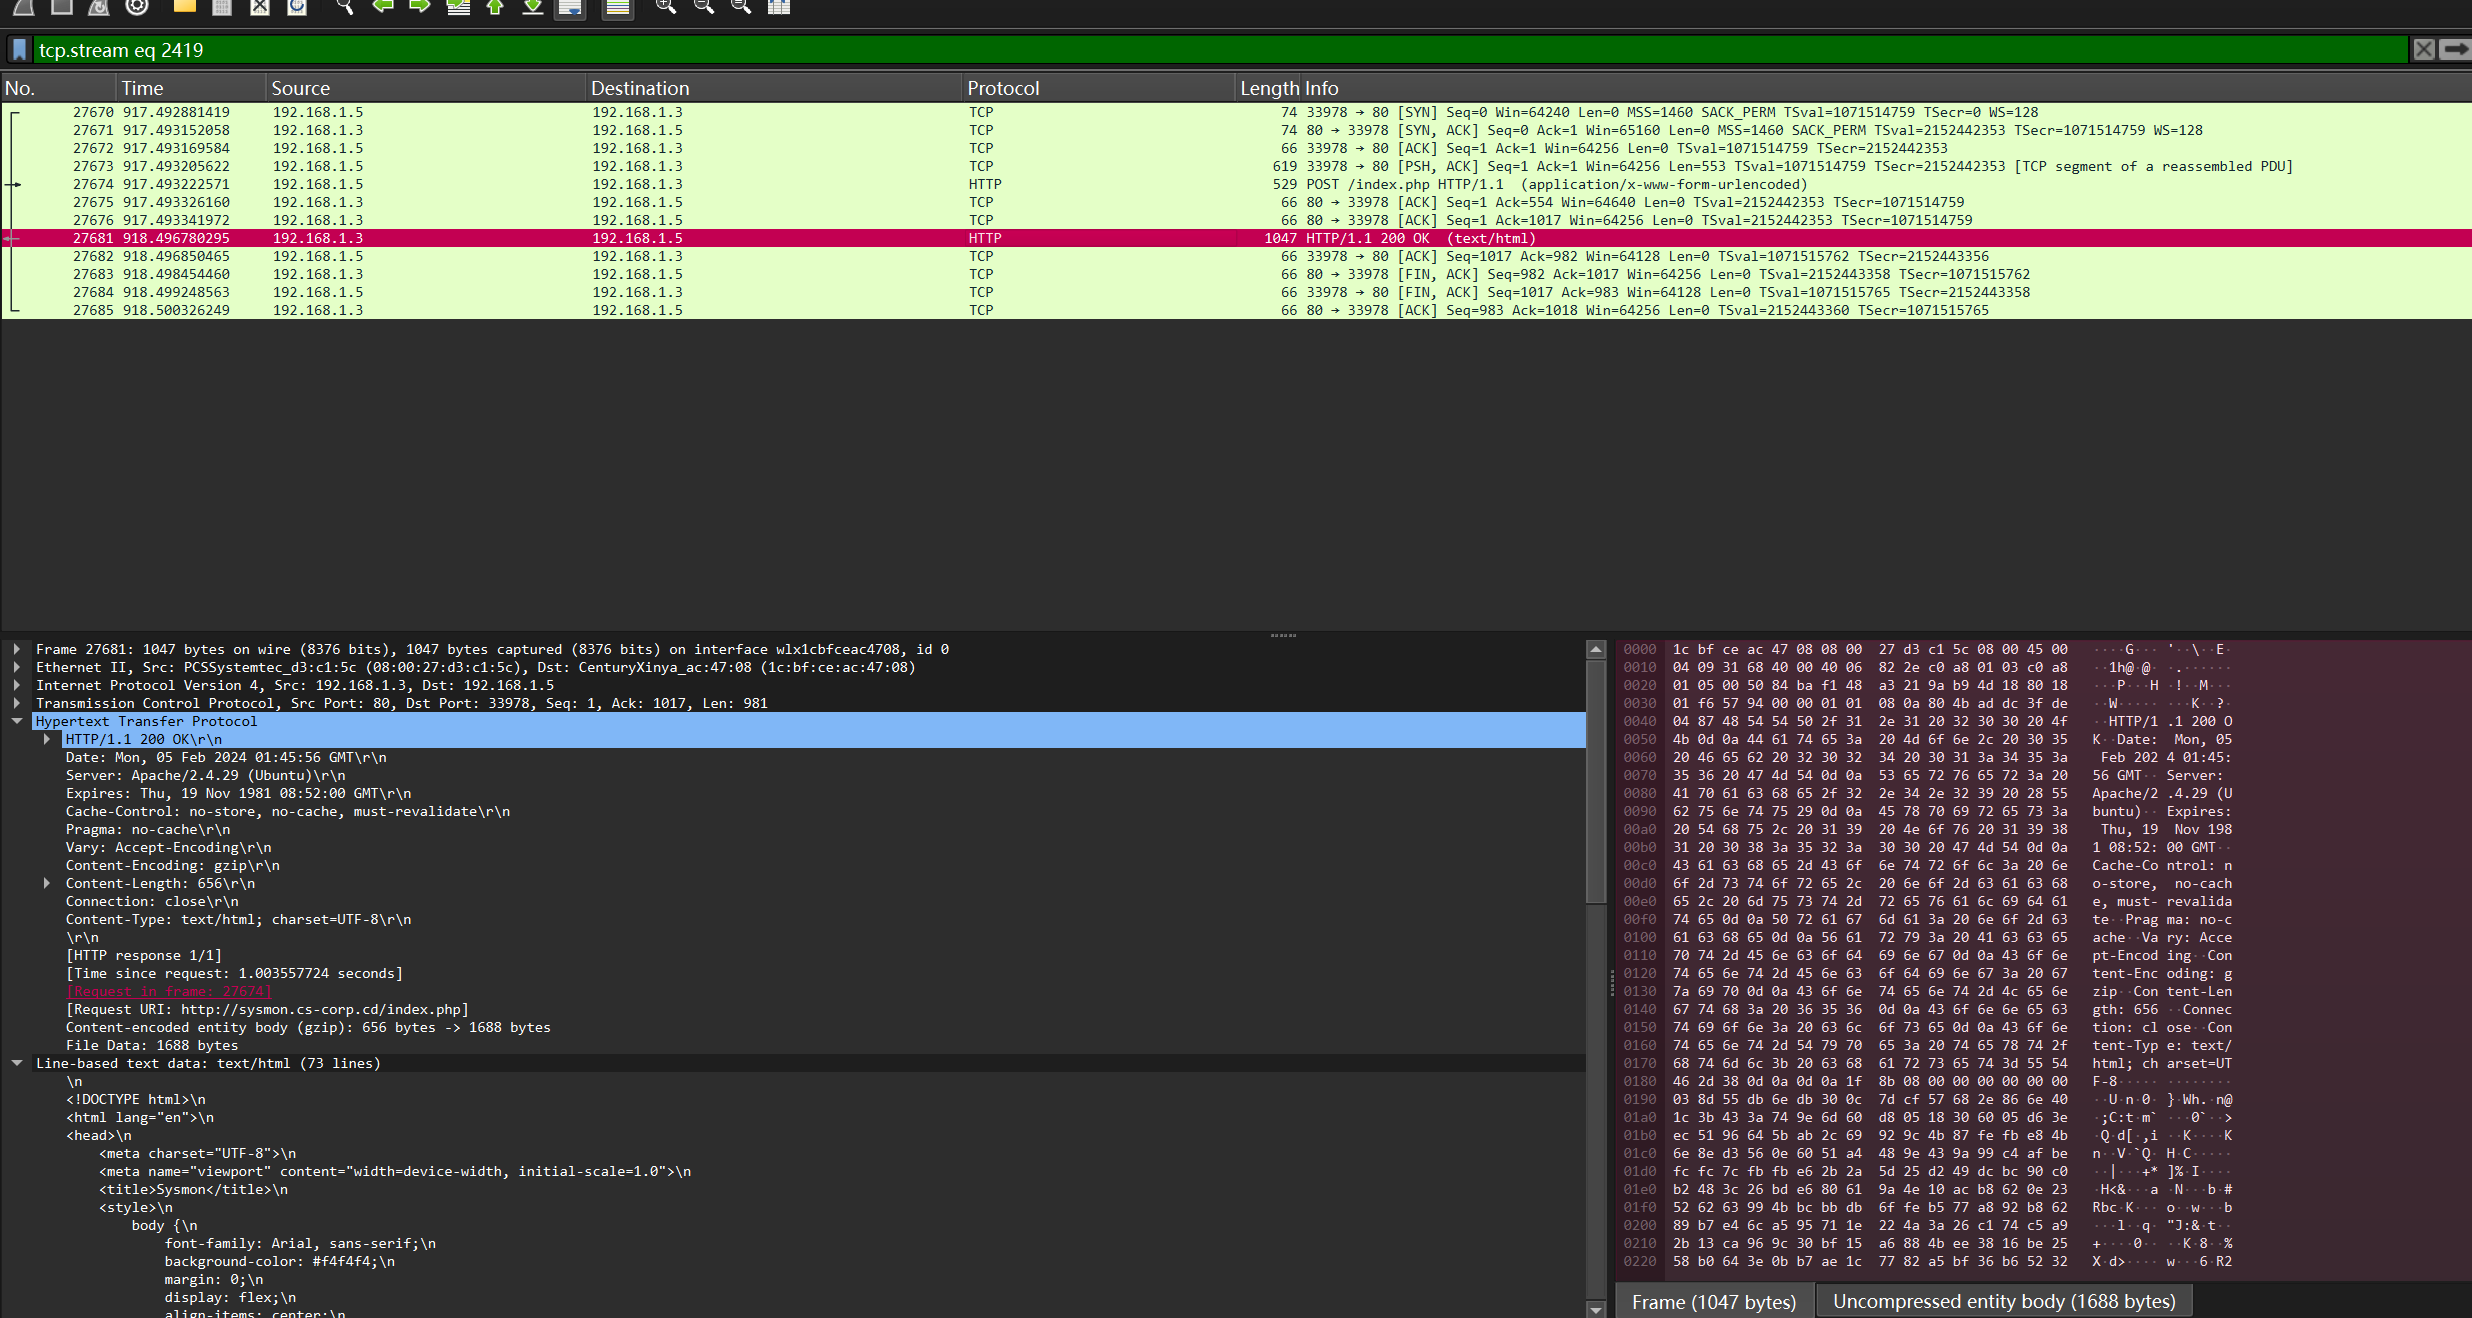Expand Internet Protocol Version 4 row
This screenshot has height=1318, width=2472.
(x=17, y=685)
